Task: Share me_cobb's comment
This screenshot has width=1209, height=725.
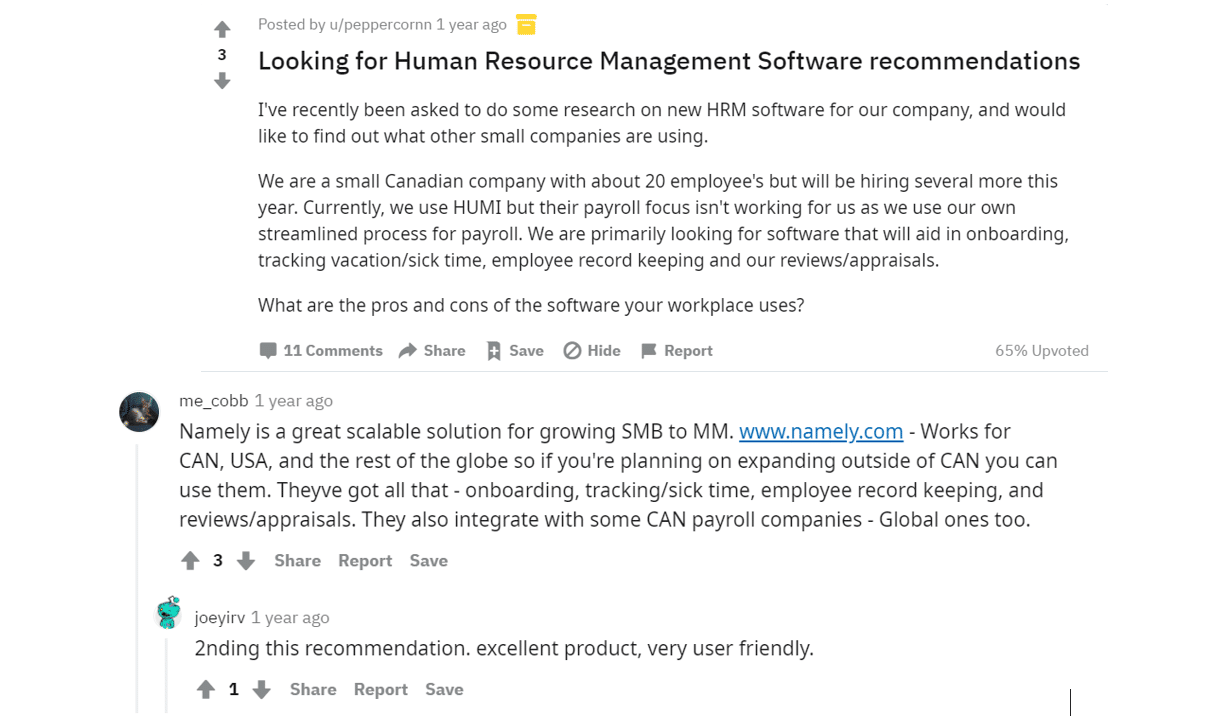Action: coord(297,560)
